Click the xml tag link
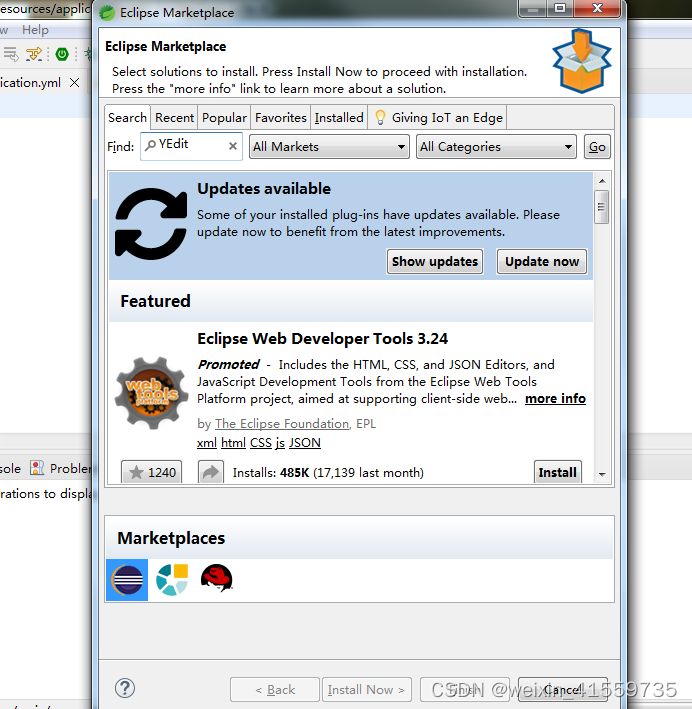The image size is (692, 709). click(x=207, y=443)
